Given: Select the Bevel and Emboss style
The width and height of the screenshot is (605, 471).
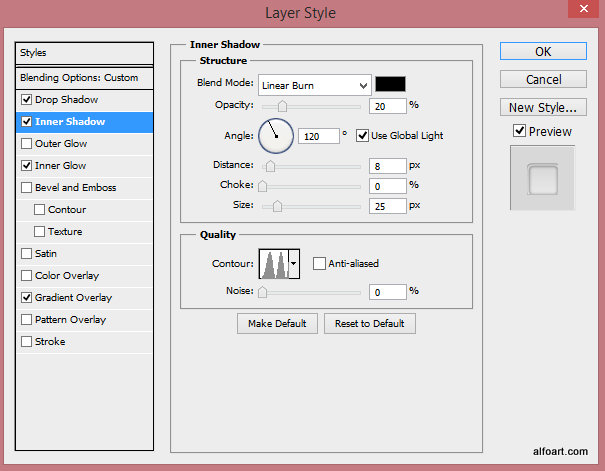Looking at the screenshot, I should click(75, 188).
